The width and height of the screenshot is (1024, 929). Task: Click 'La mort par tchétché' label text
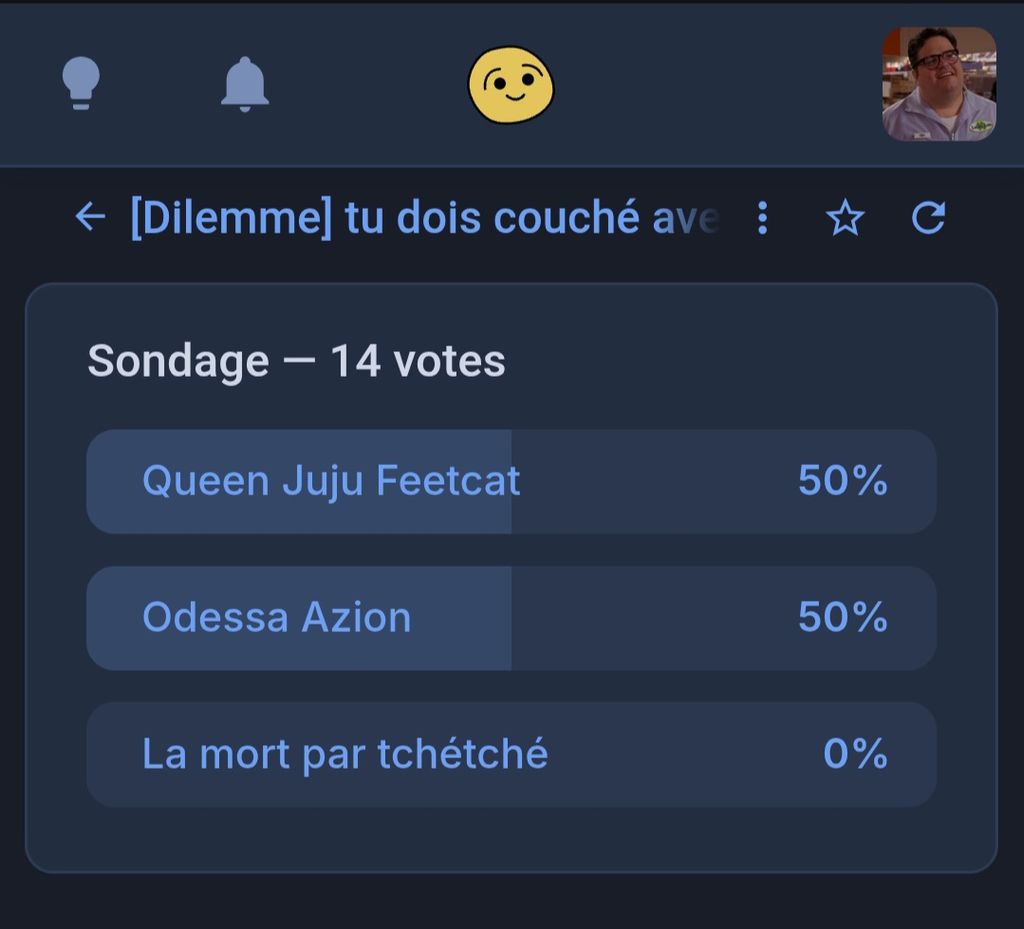[345, 754]
